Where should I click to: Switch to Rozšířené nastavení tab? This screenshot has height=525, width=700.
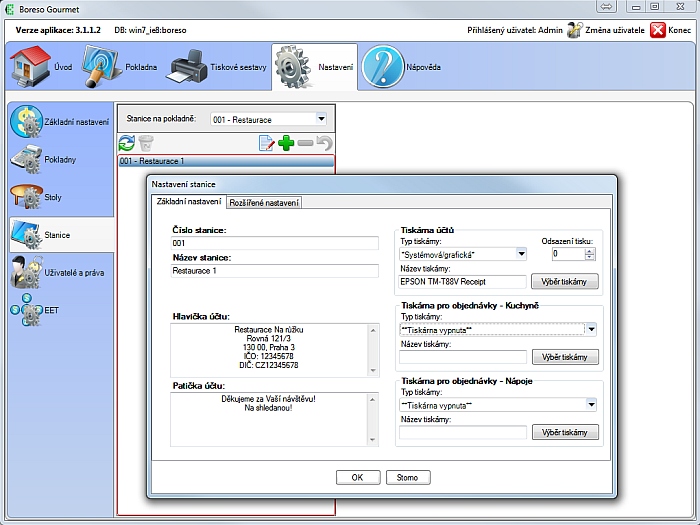coord(264,203)
